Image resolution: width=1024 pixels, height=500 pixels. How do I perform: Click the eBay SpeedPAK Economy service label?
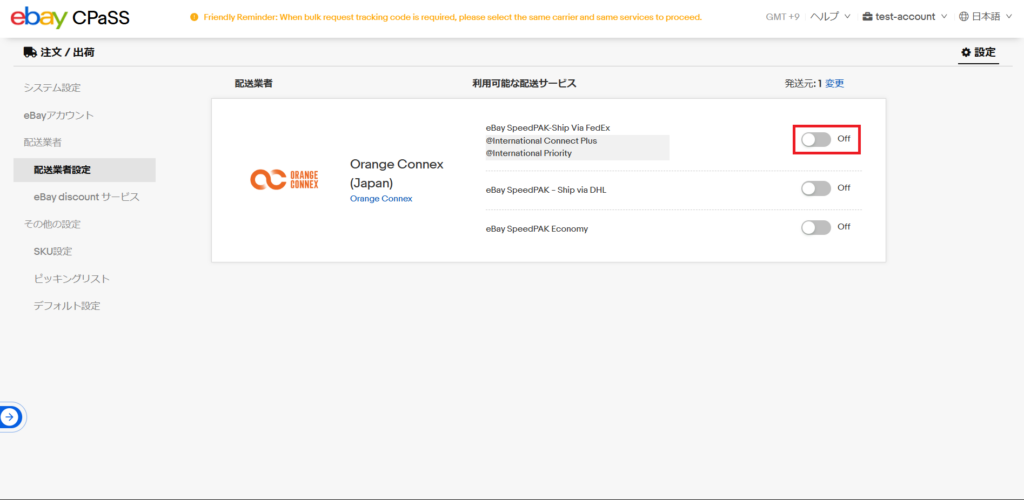537,229
